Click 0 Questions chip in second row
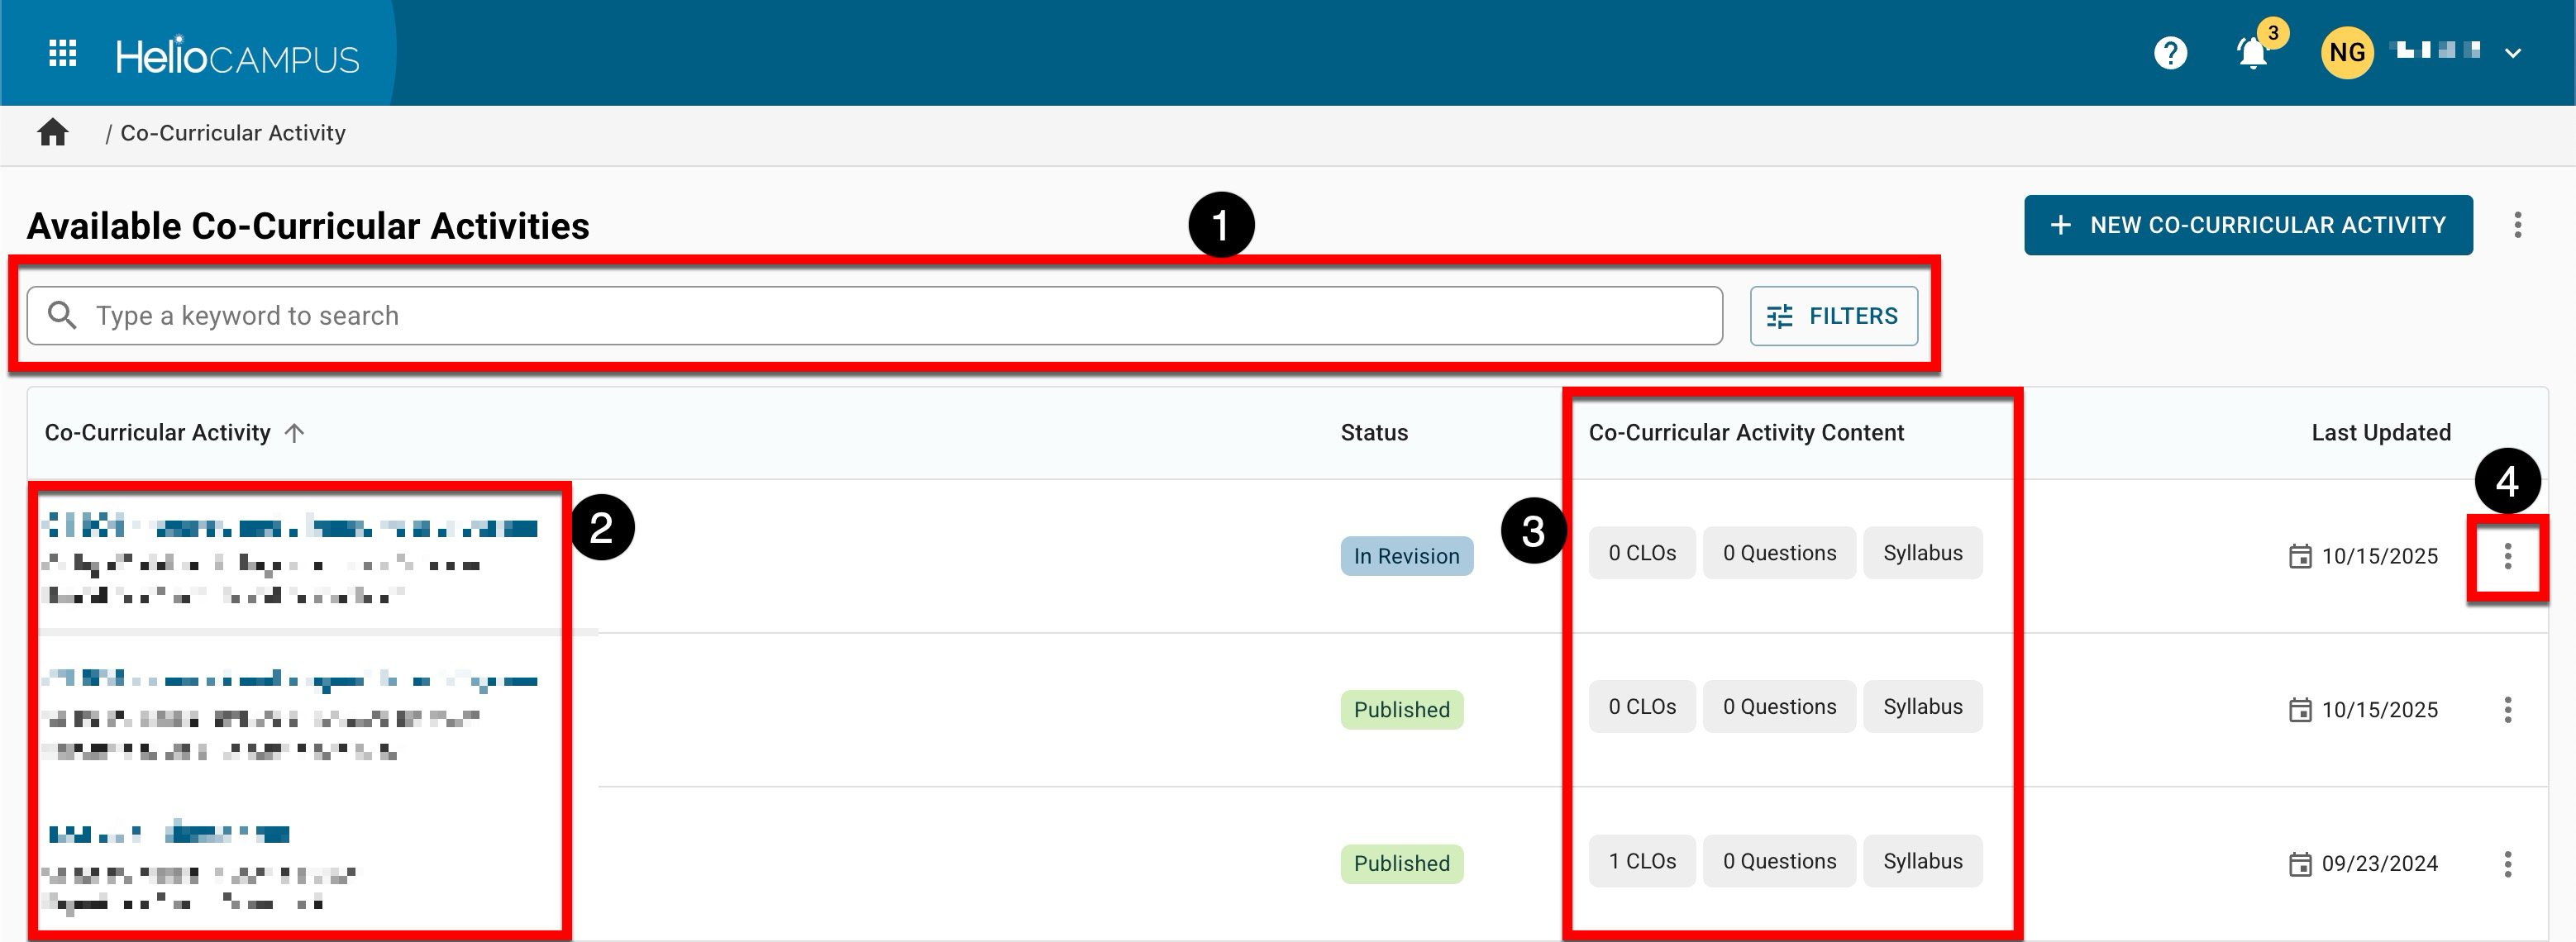Image resolution: width=2576 pixels, height=942 pixels. (x=1779, y=707)
